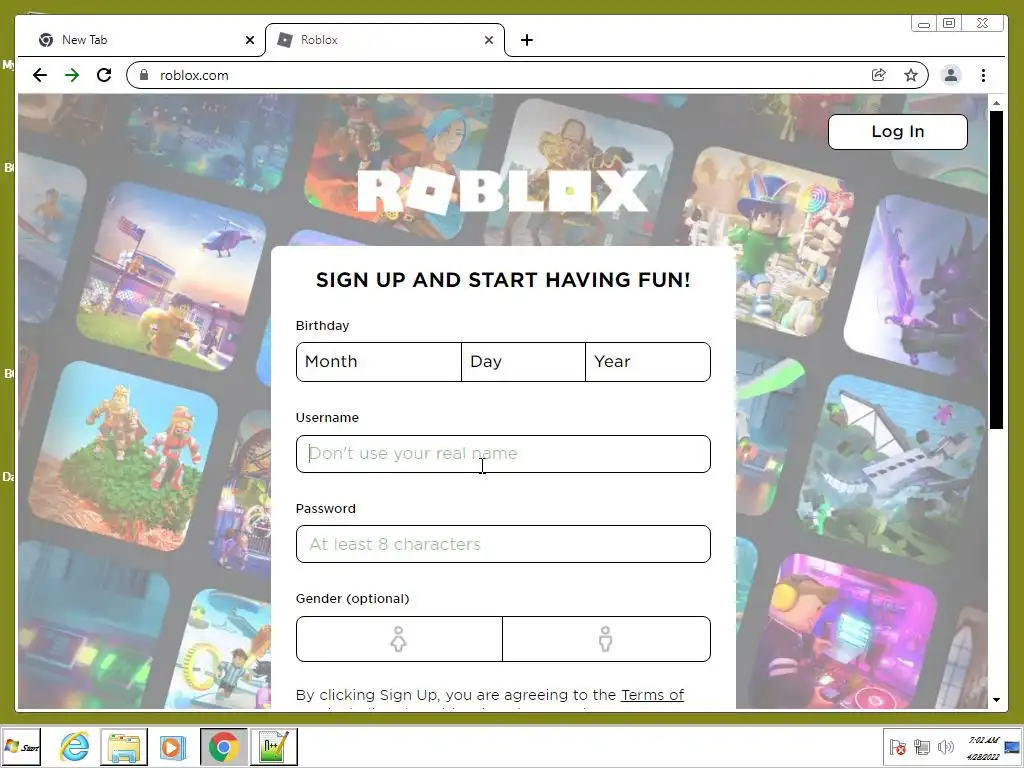This screenshot has width=1024, height=768.
Task: Click the page scroll down arrow
Action: [996, 699]
